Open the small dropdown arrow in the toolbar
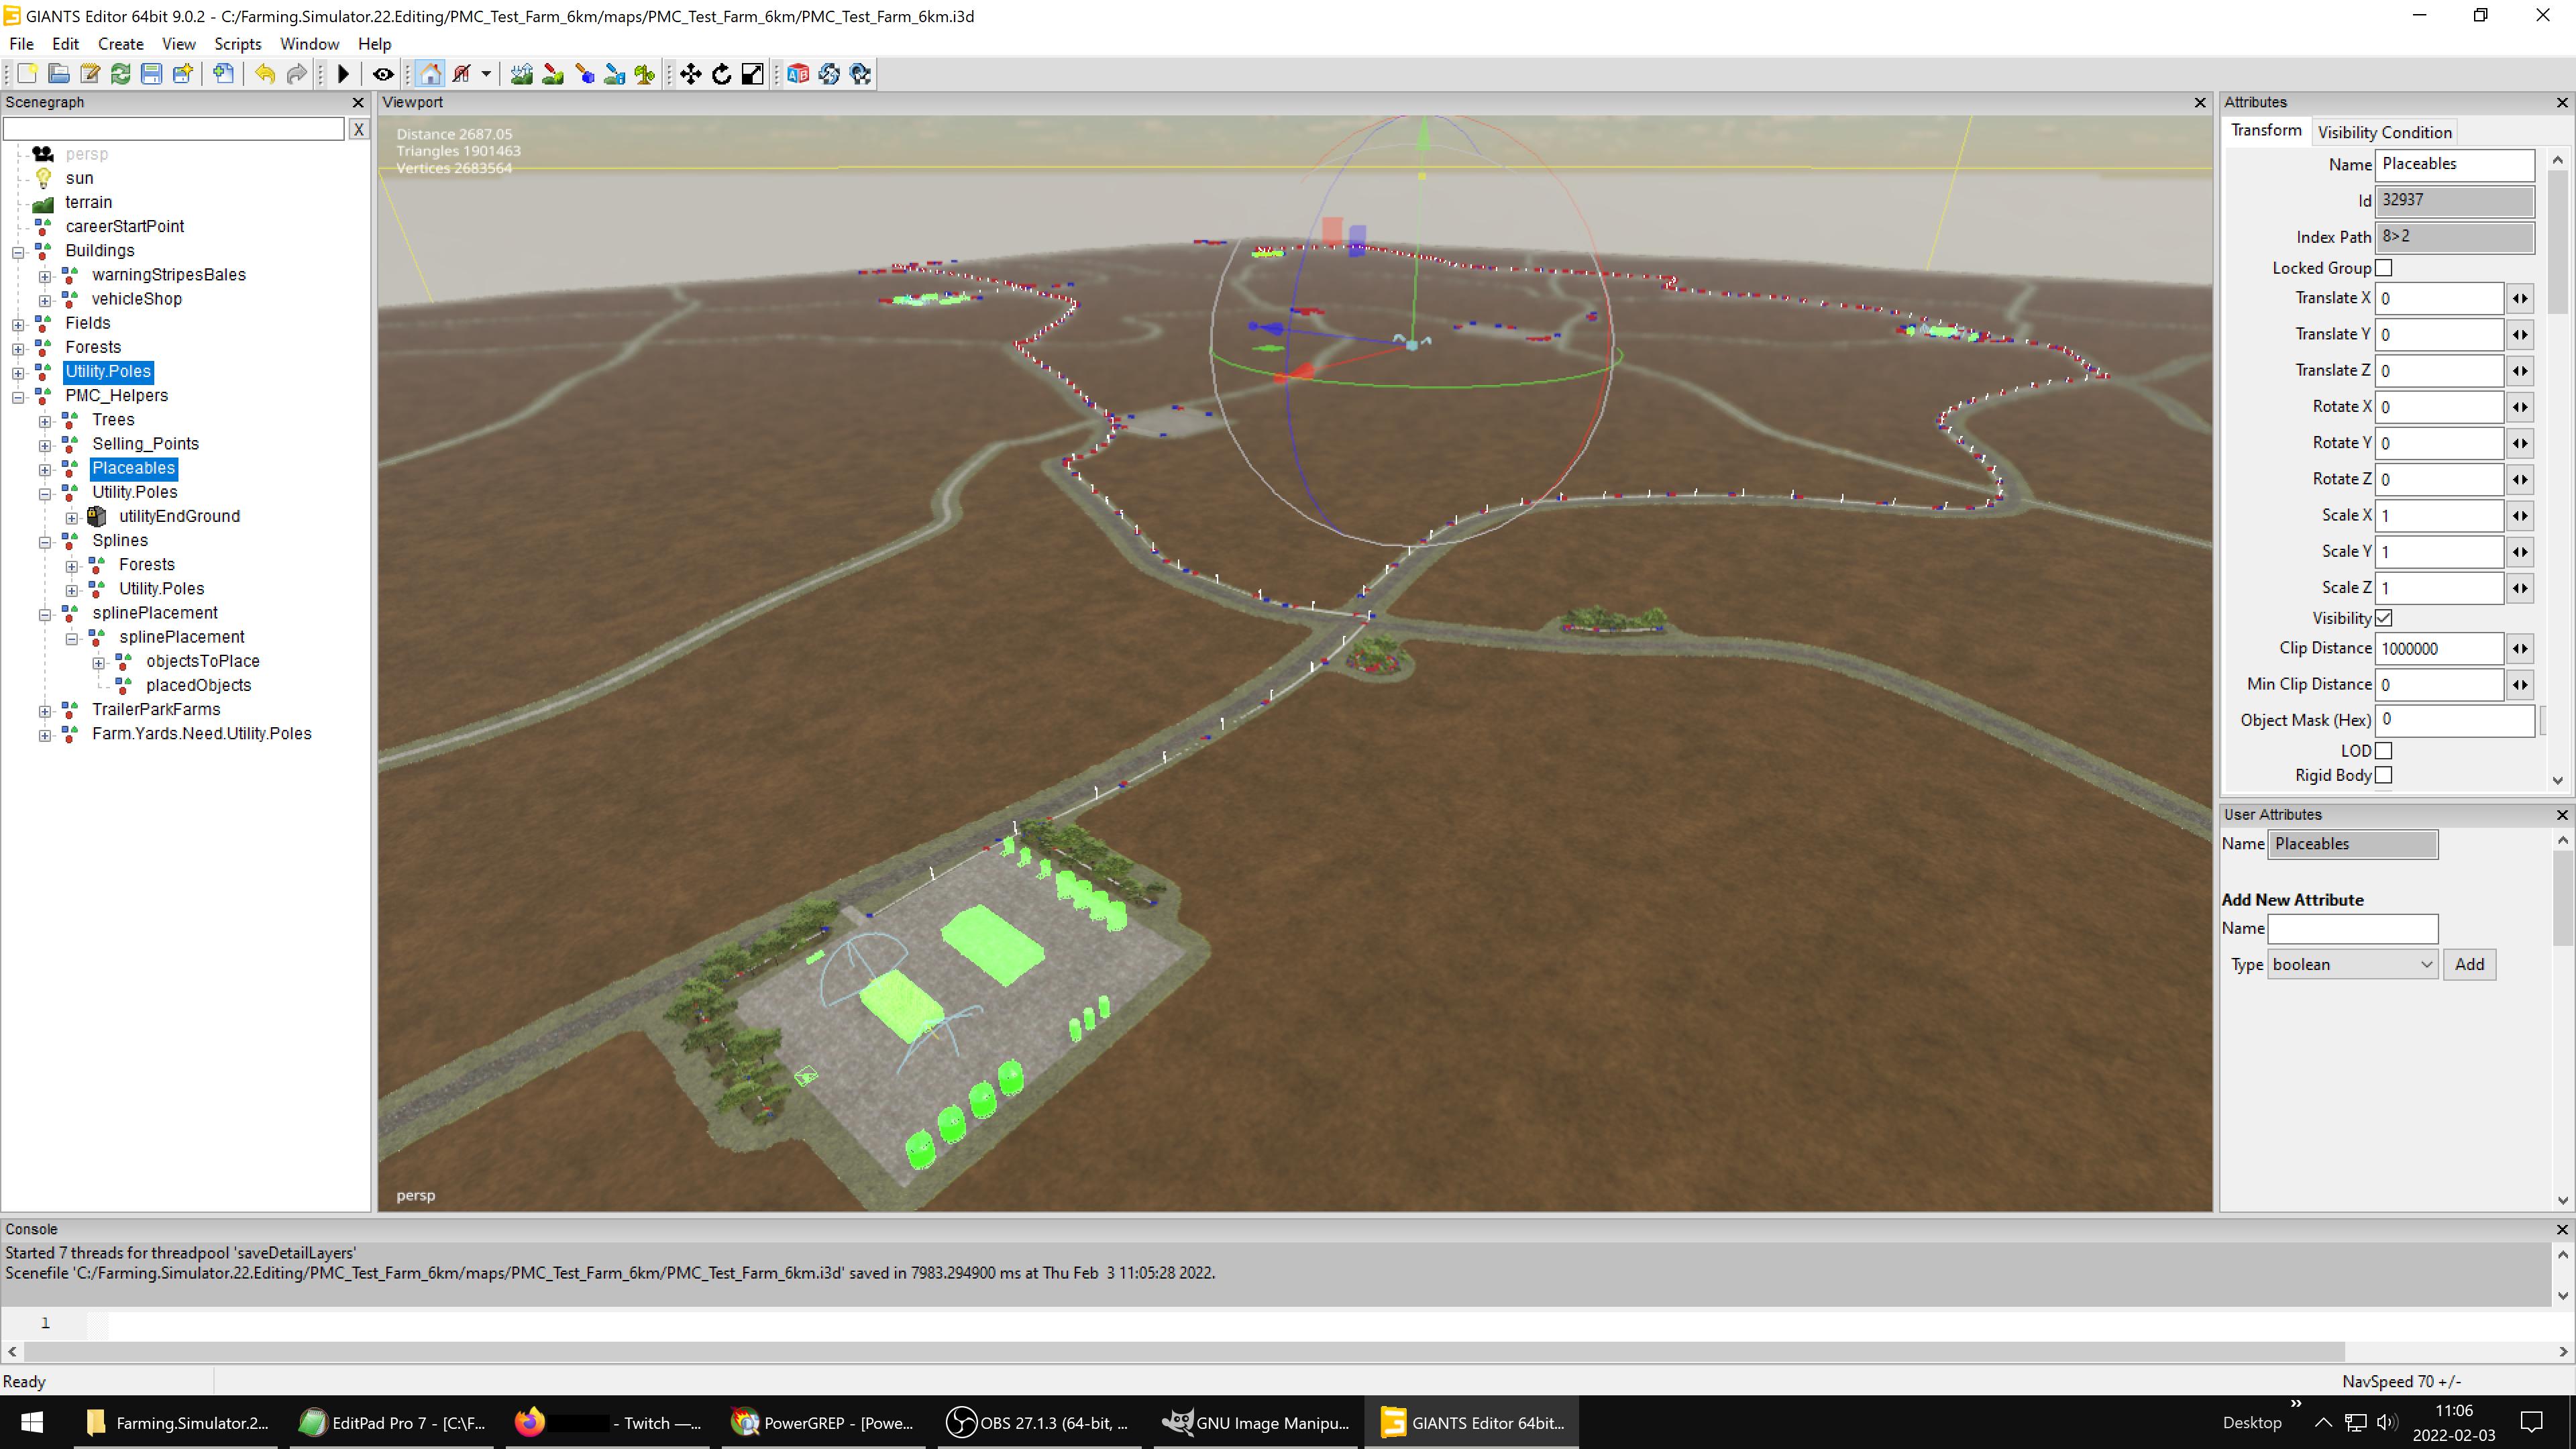Image resolution: width=2576 pixels, height=1449 pixels. coord(486,74)
